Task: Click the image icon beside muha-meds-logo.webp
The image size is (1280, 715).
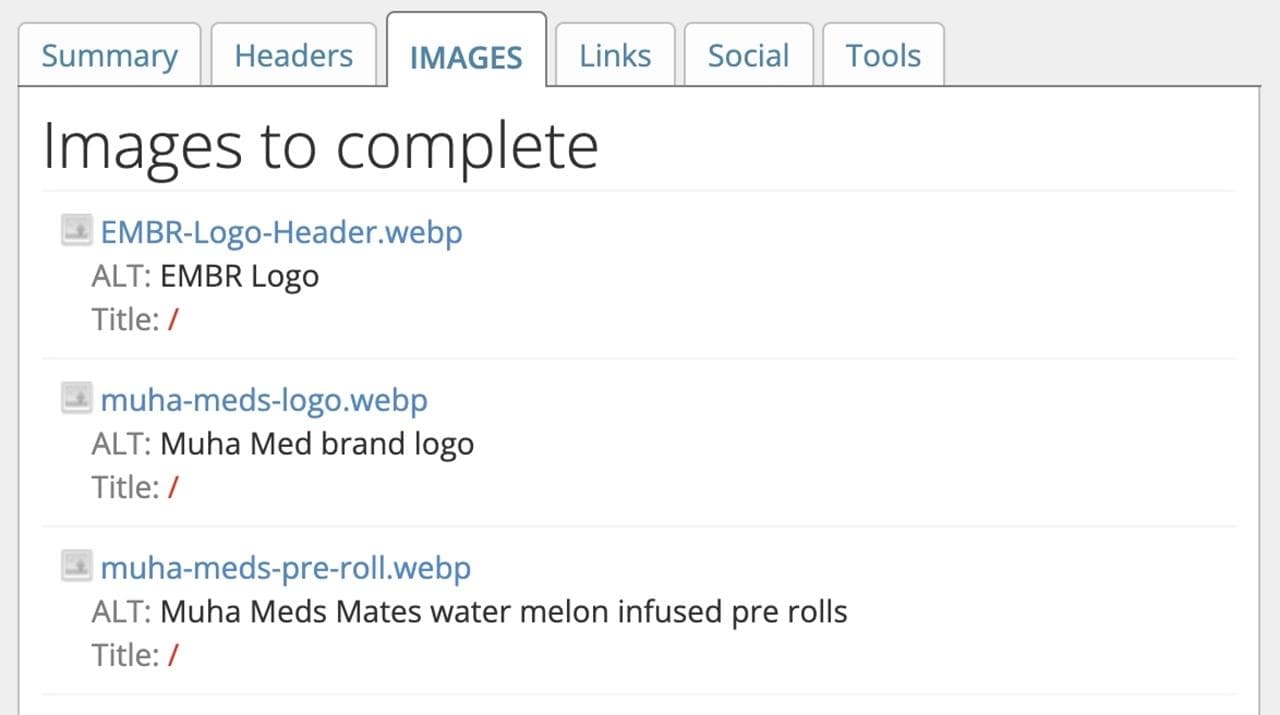Action: coord(76,399)
